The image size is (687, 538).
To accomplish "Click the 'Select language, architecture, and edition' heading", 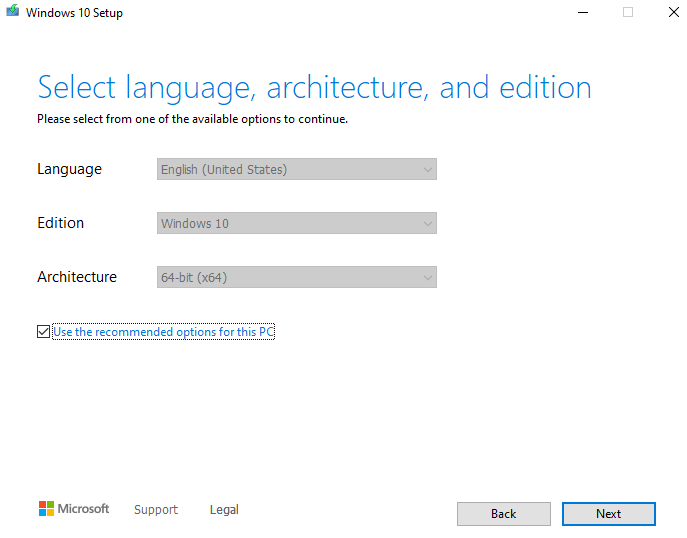I will click(314, 88).
